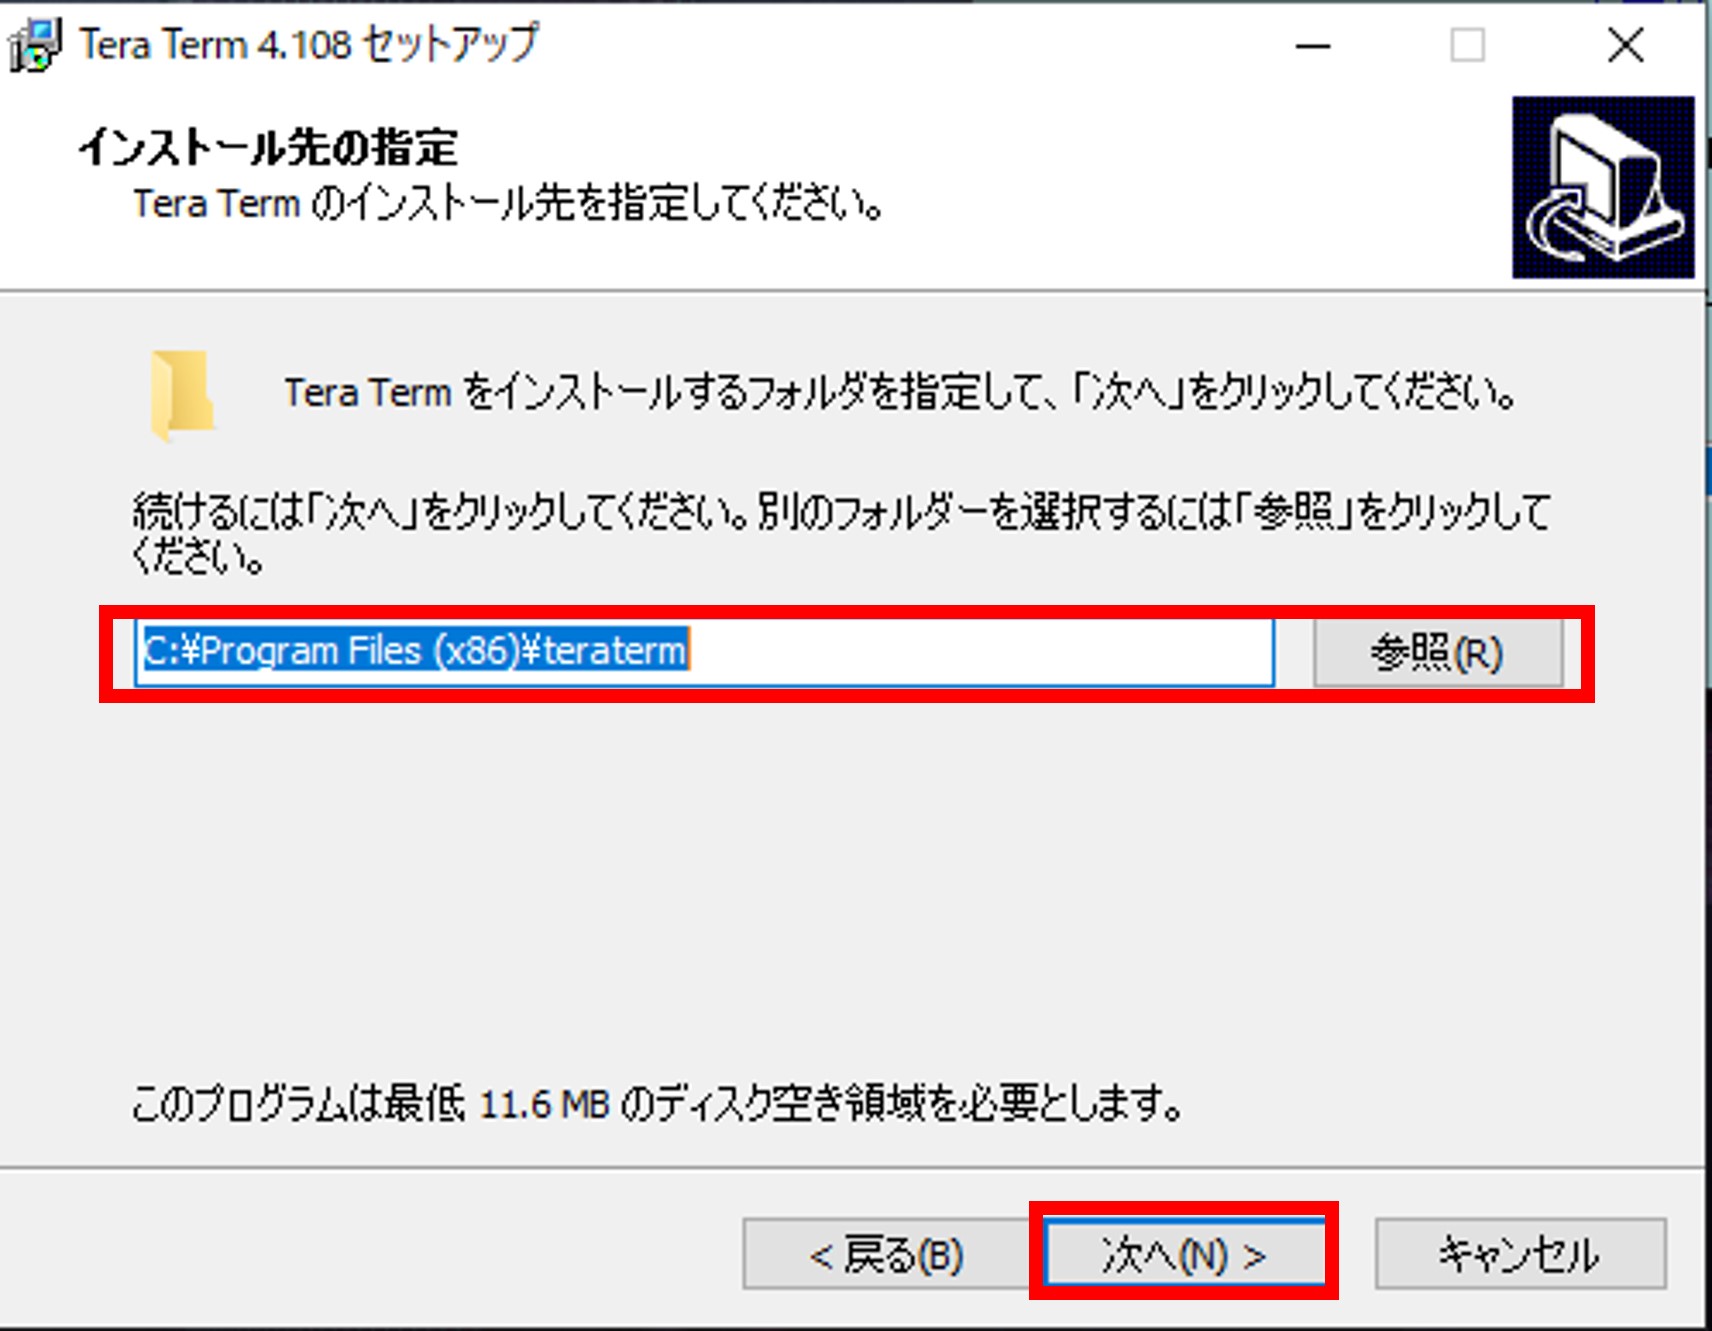Click the title bar text Tera Term 4.108 セットアップ
Viewport: 1712px width, 1331px height.
[x=309, y=45]
